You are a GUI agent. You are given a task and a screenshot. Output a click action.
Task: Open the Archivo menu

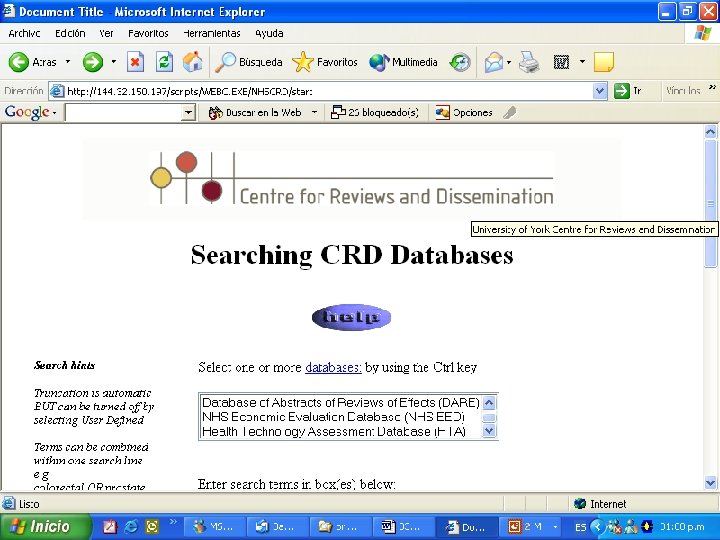click(24, 34)
